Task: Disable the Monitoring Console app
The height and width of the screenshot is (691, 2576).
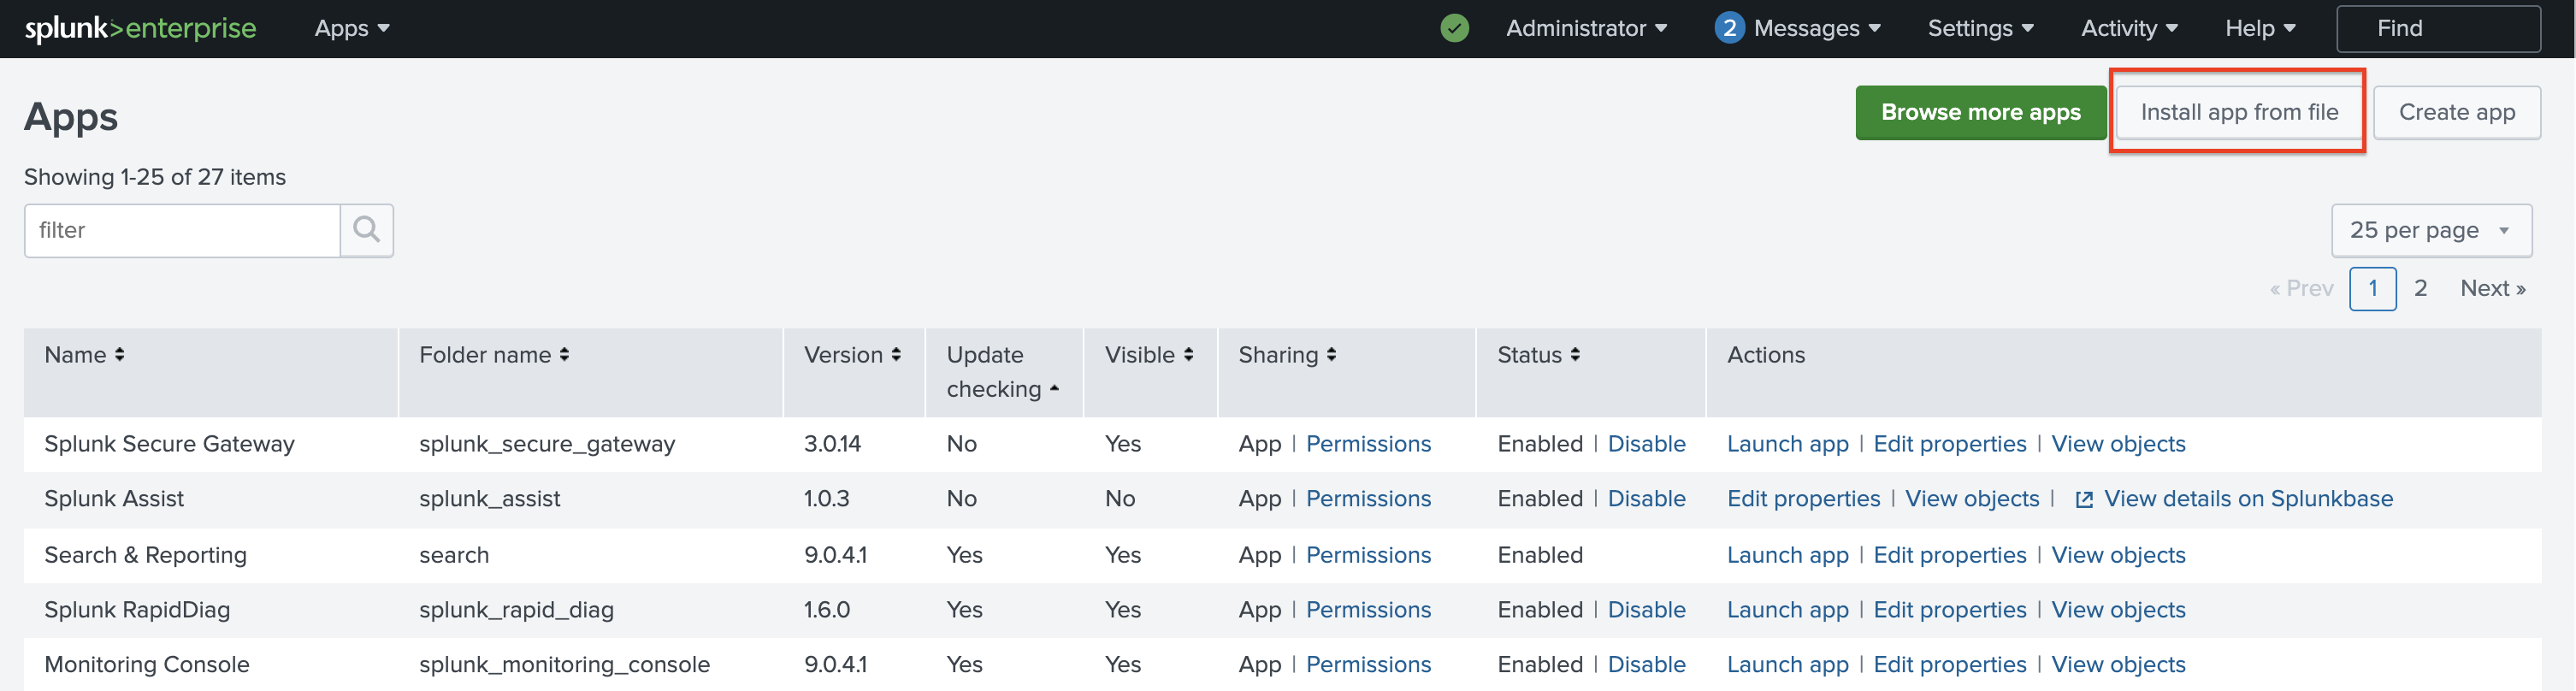Action: point(1646,665)
